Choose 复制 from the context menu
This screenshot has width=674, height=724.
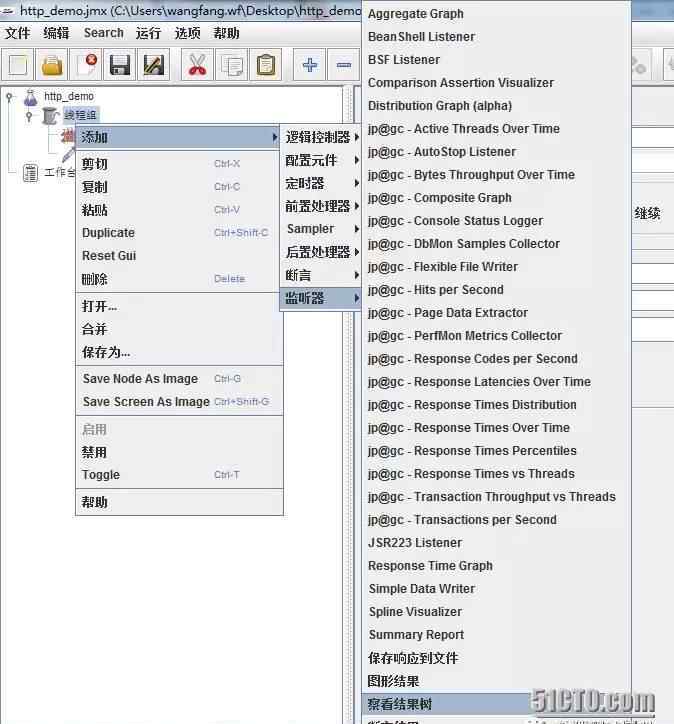click(179, 187)
